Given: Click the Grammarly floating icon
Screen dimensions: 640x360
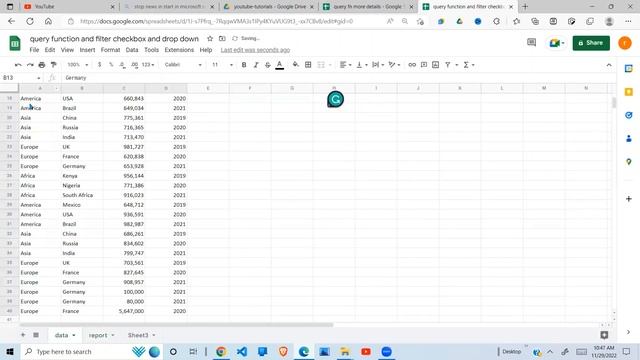Looking at the screenshot, I should tap(336, 99).
